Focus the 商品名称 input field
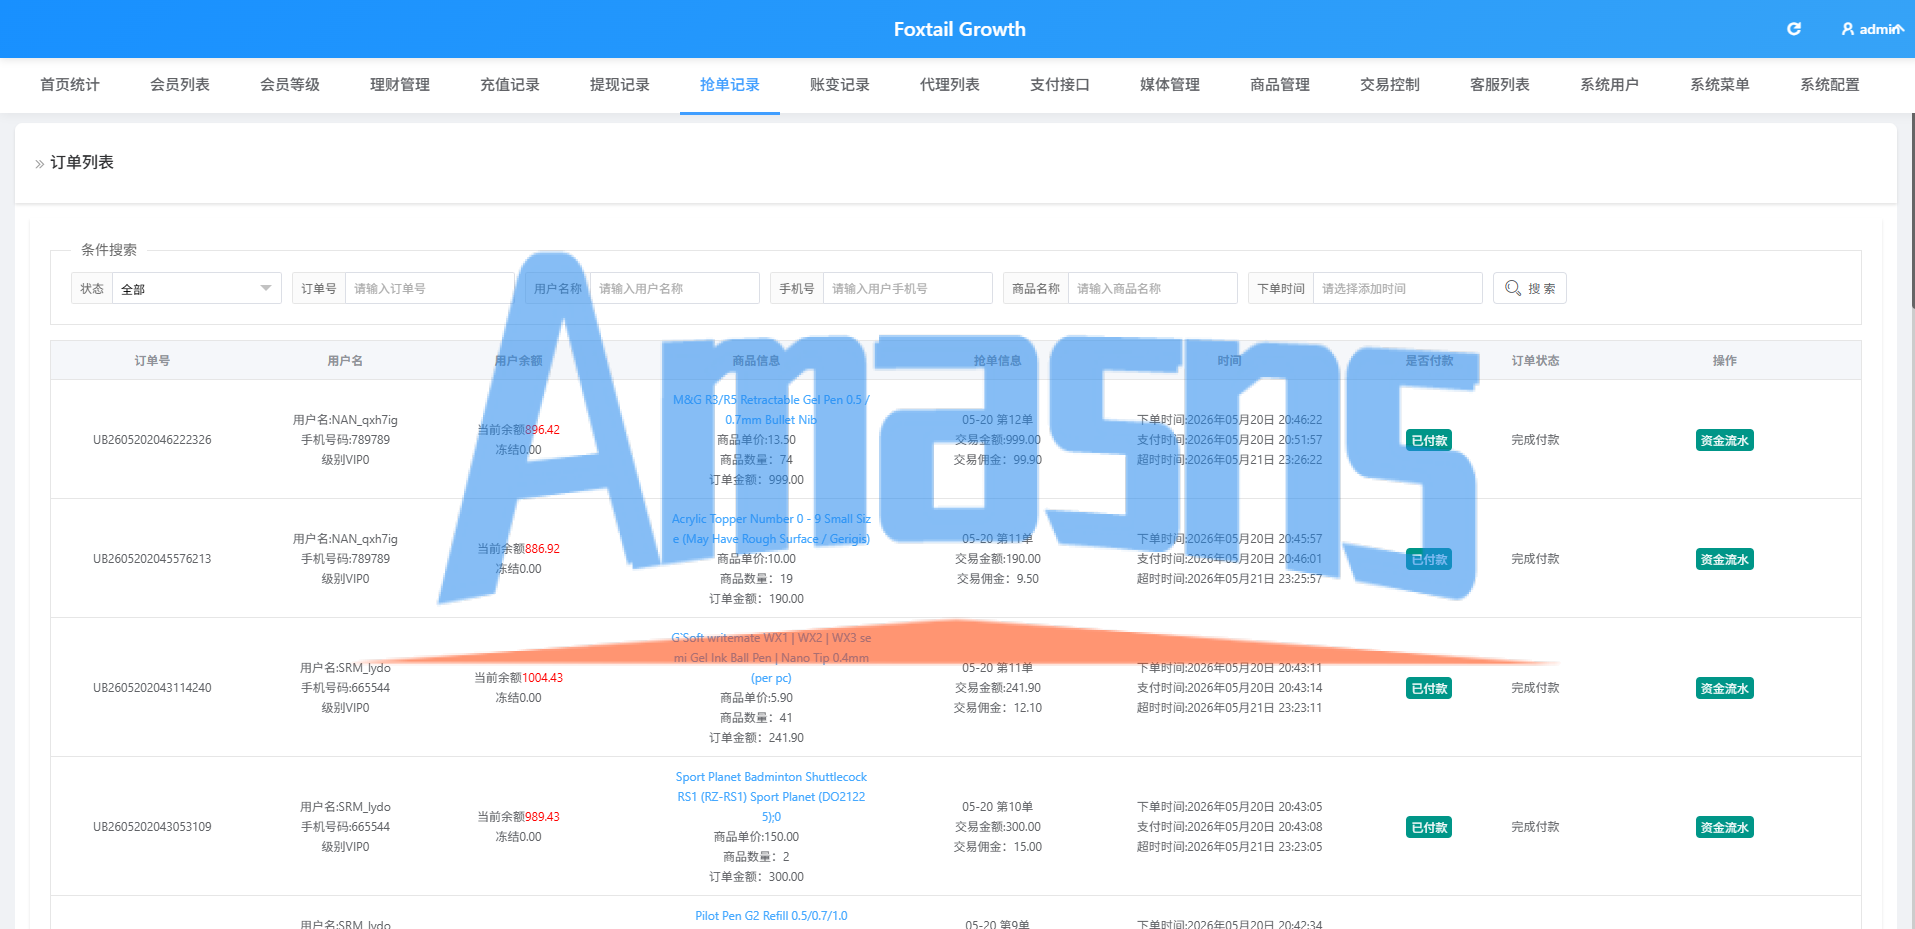This screenshot has width=1915, height=929. point(1152,288)
